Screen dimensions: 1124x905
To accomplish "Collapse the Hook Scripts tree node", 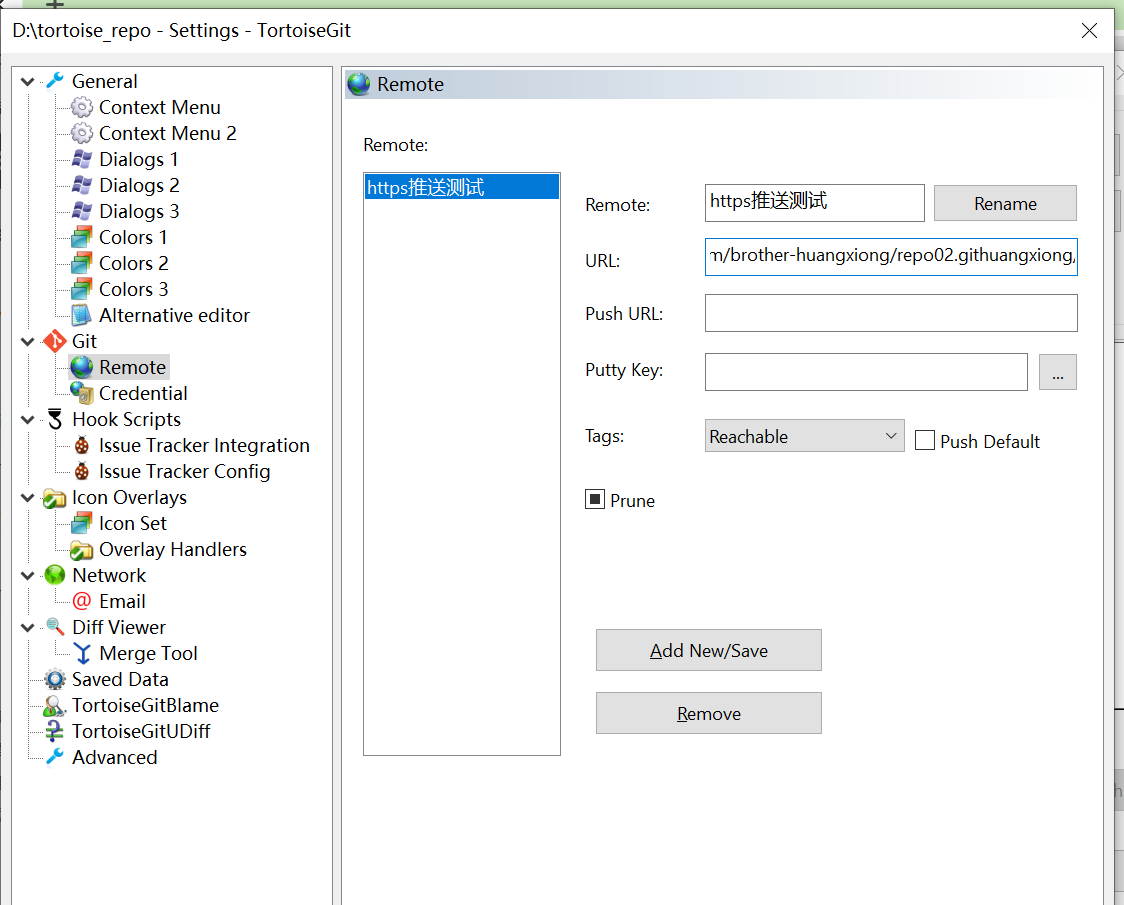I will pyautogui.click(x=27, y=420).
